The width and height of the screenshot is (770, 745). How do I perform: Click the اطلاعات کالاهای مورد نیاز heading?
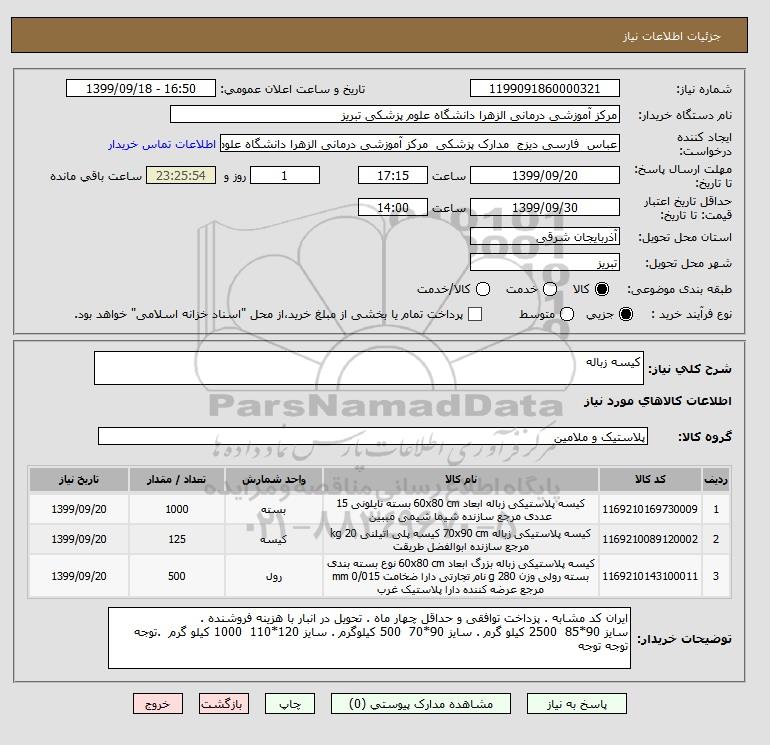(x=658, y=401)
